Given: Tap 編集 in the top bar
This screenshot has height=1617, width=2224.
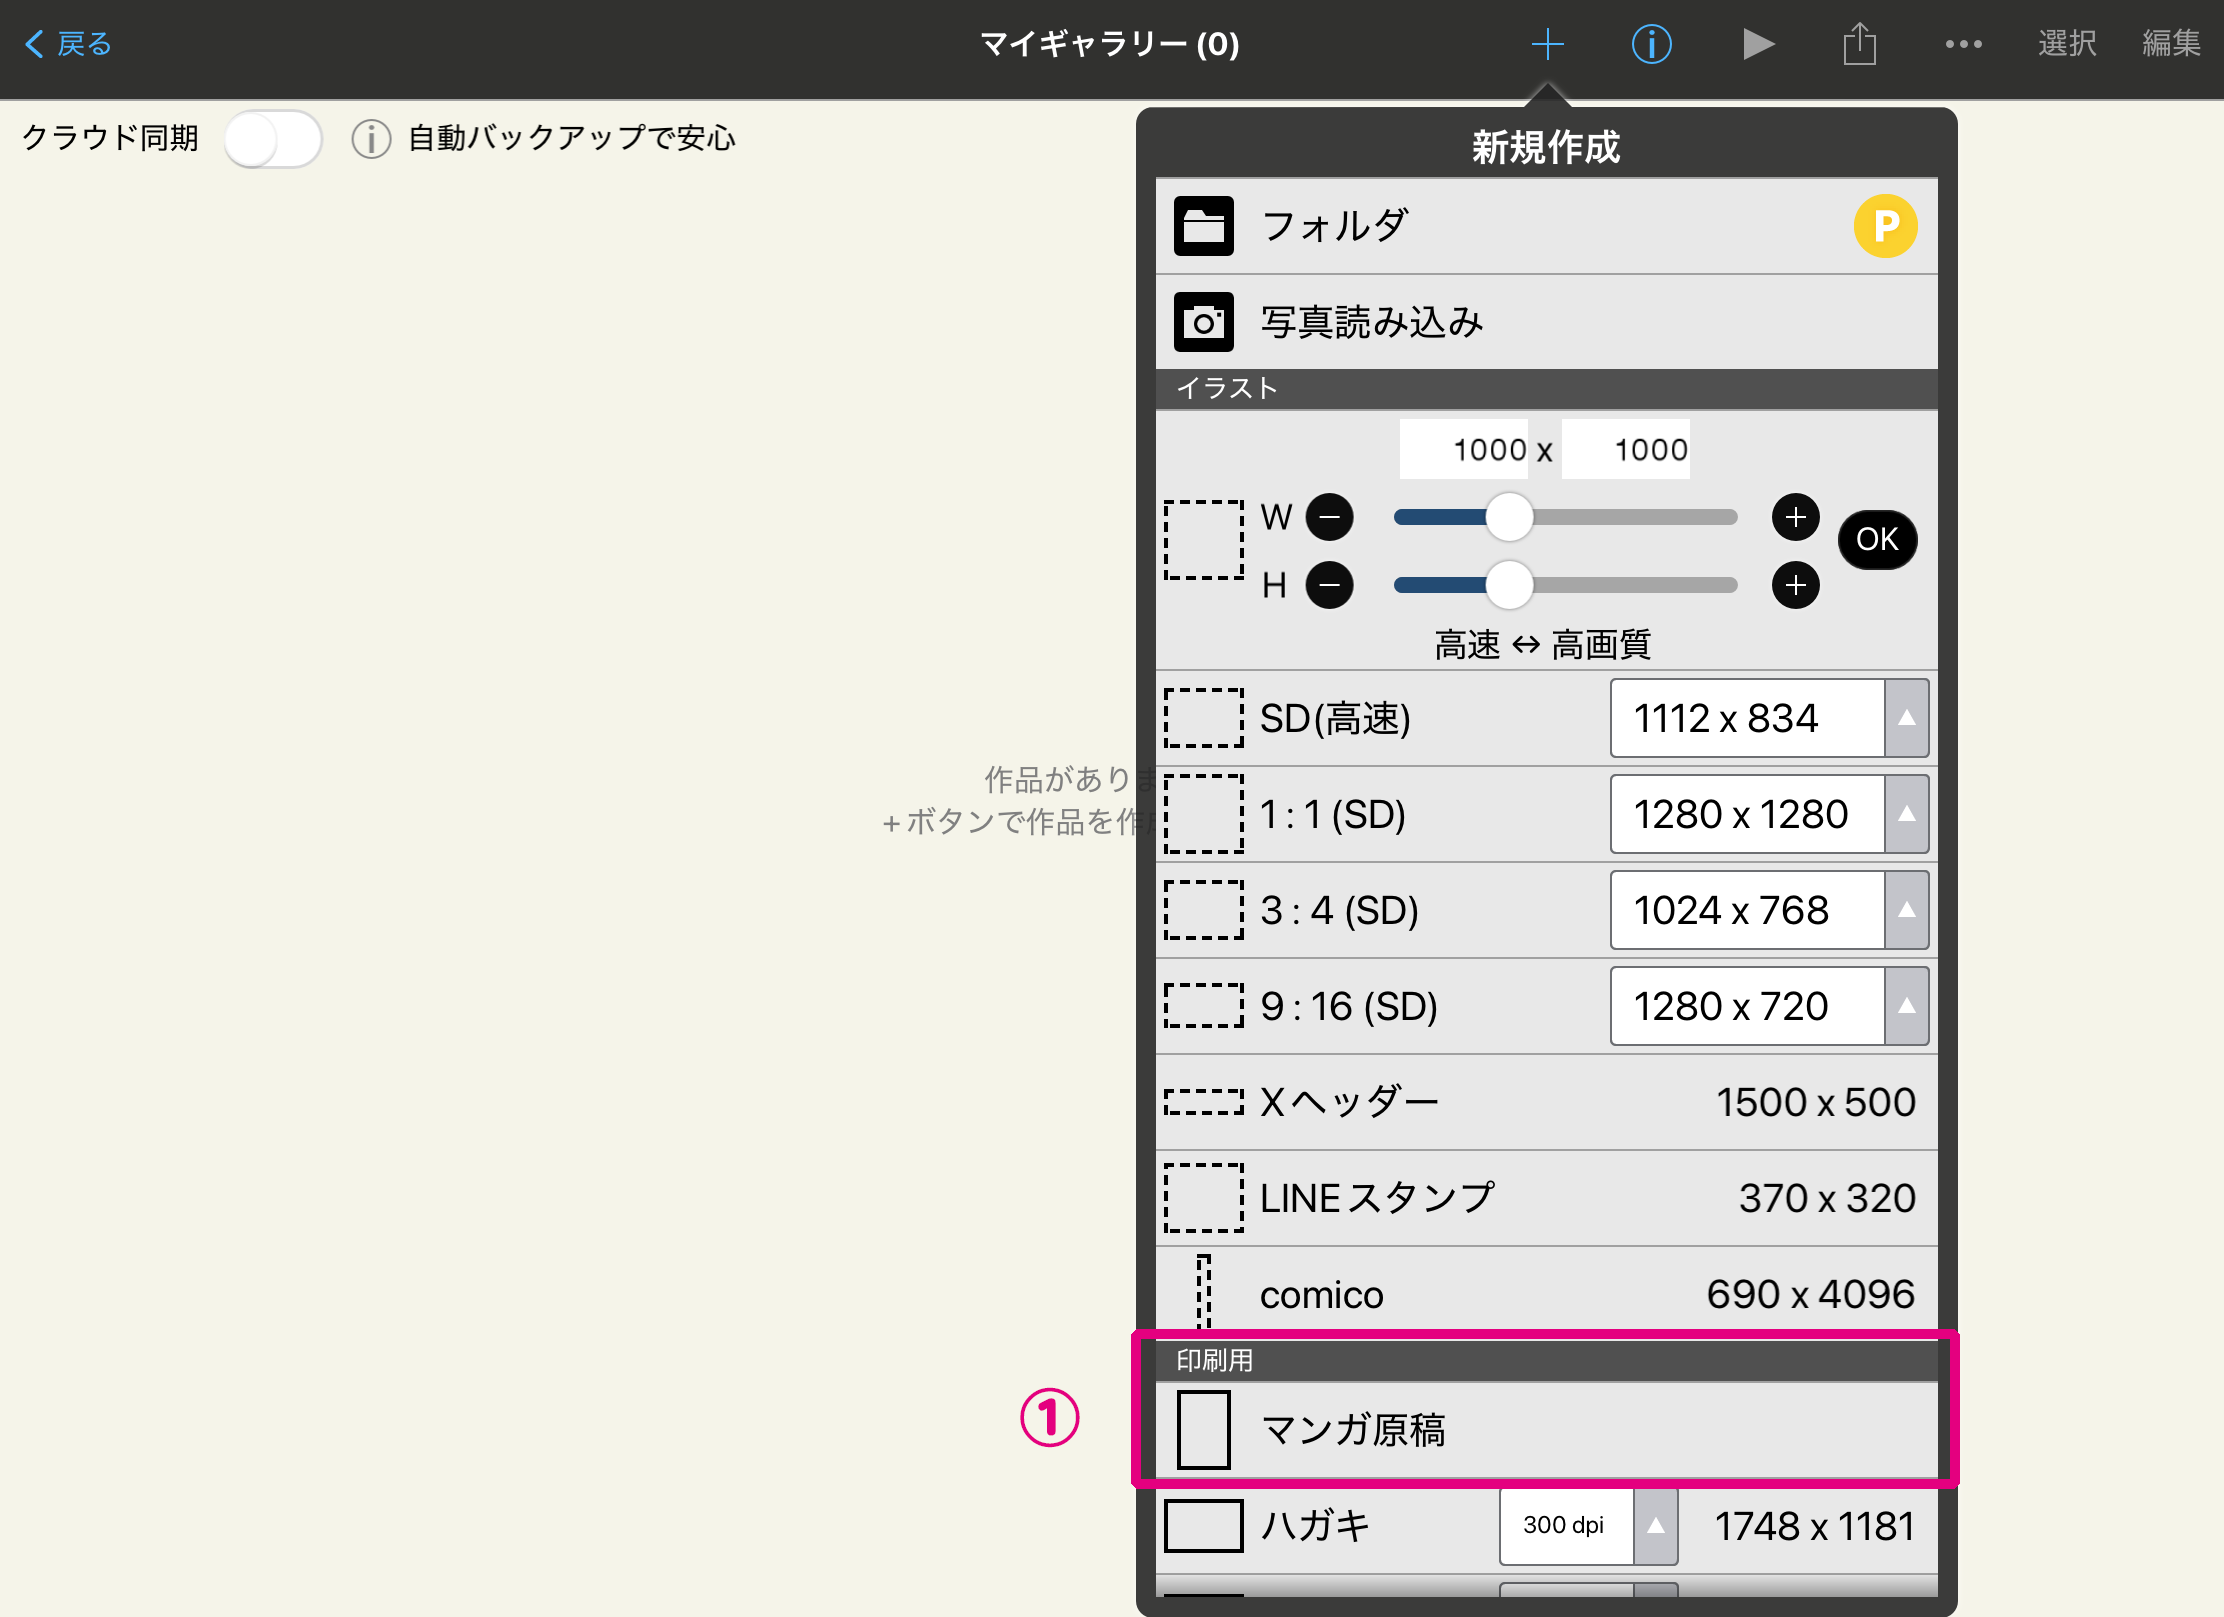Looking at the screenshot, I should (2170, 44).
